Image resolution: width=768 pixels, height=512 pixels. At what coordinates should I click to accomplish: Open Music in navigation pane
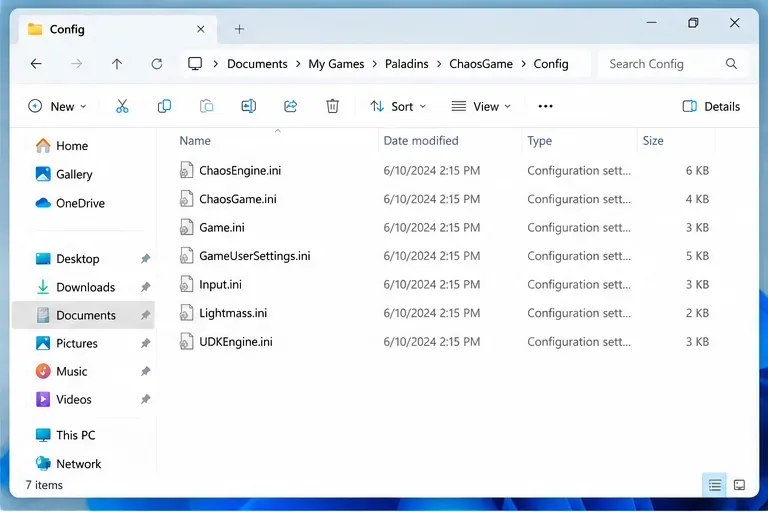click(x=72, y=371)
